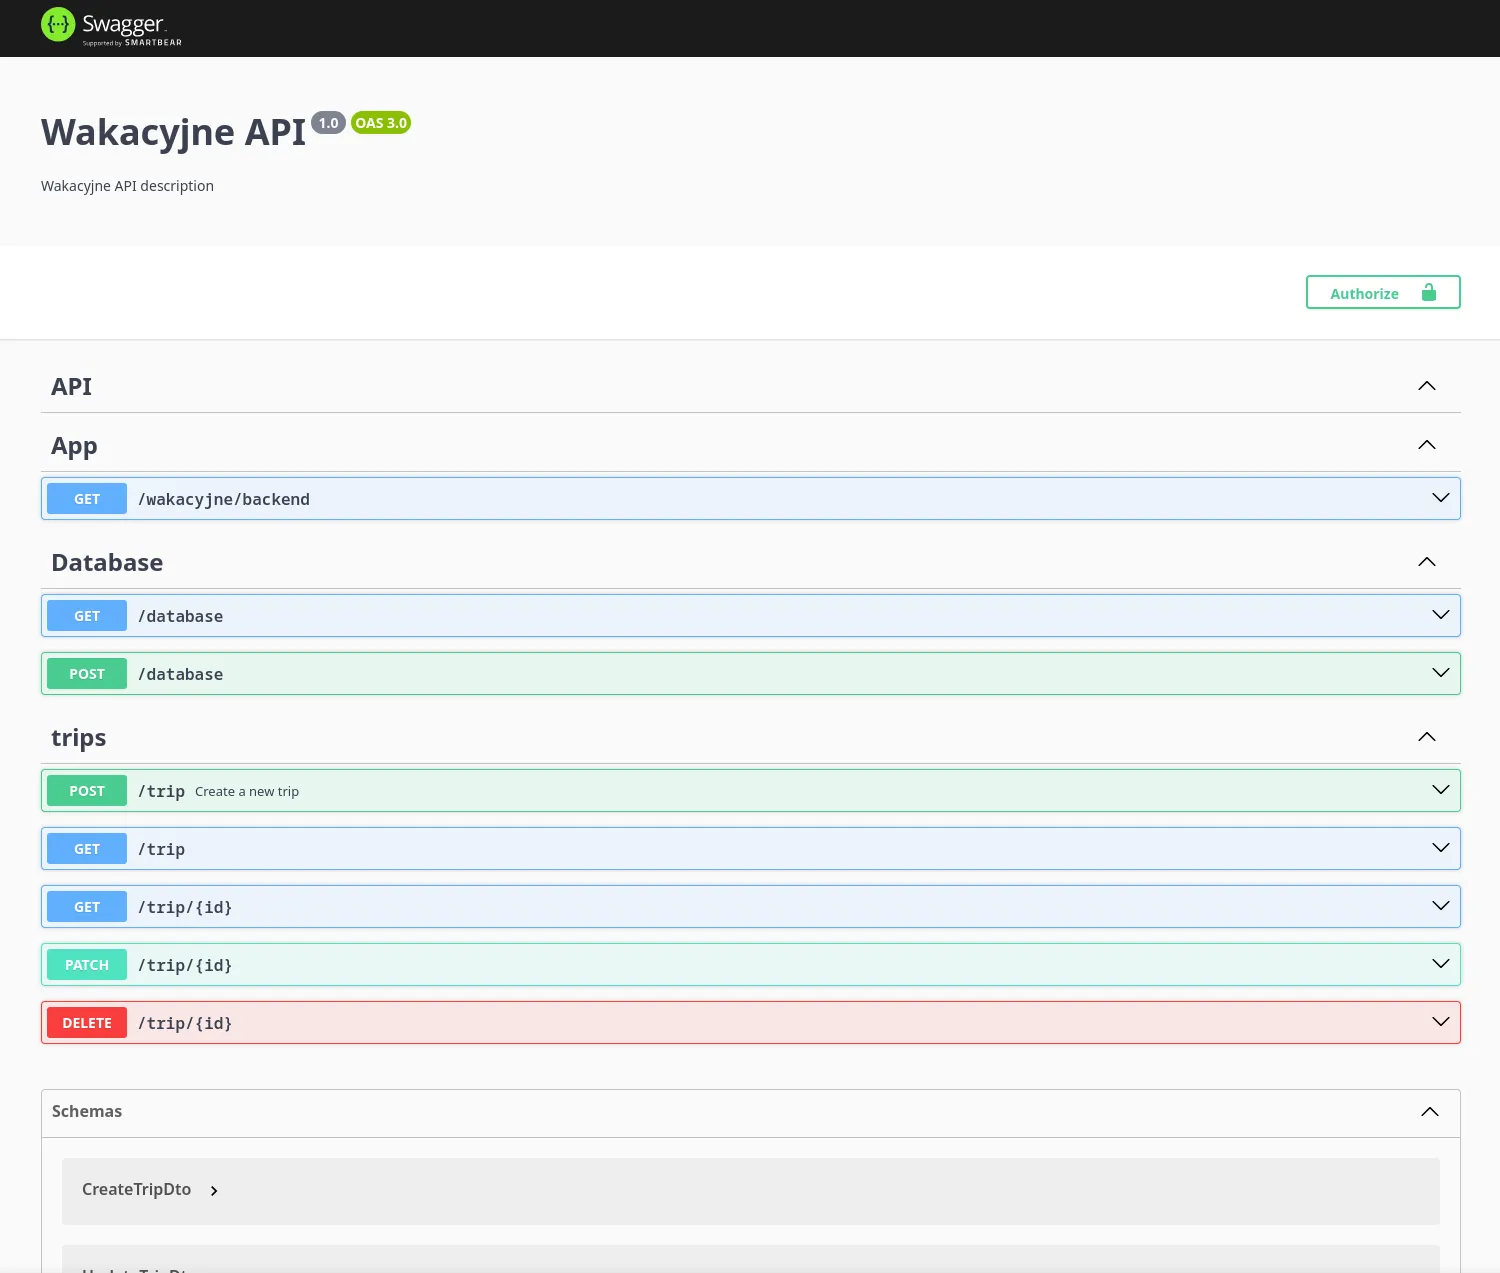
Task: Click the PATCH badge on /trip/{id}
Action: click(86, 964)
